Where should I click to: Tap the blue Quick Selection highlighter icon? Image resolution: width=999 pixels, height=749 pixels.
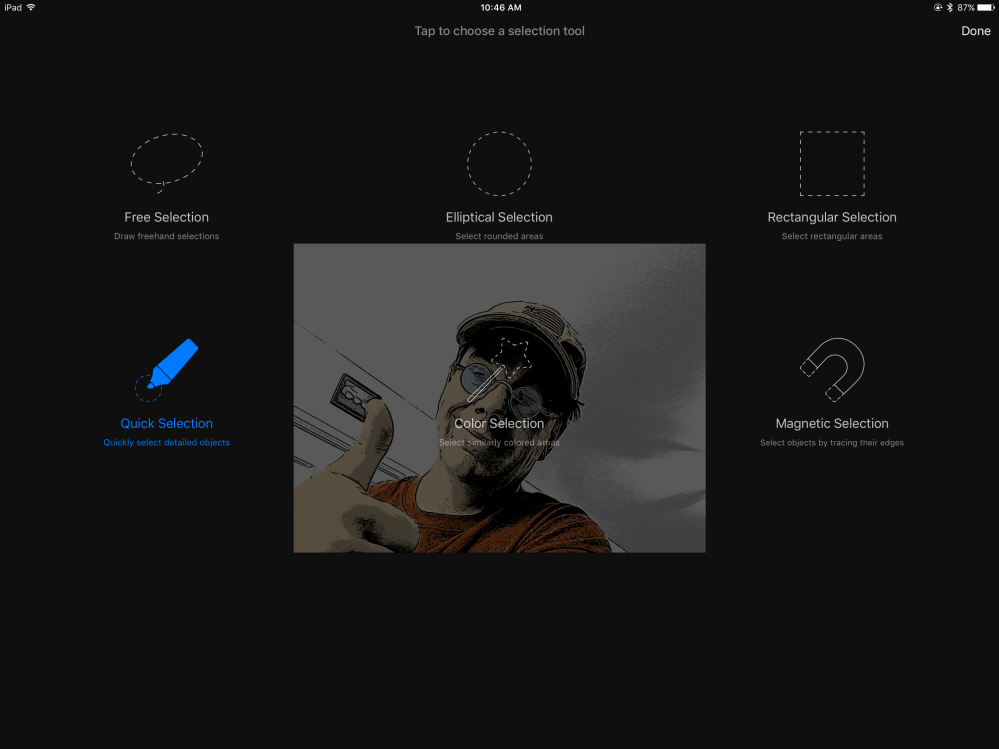tap(166, 368)
